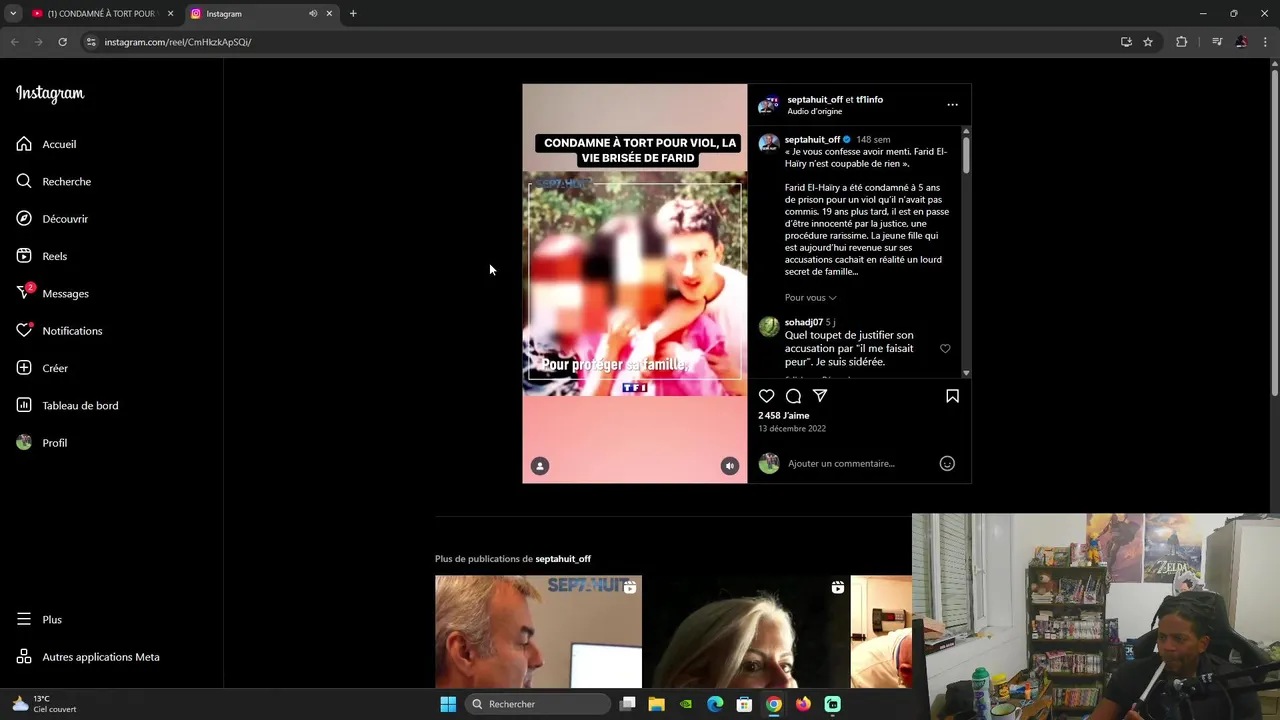This screenshot has height=720, width=1280.
Task: Open septahuit_off profile from post header
Action: coord(815,99)
